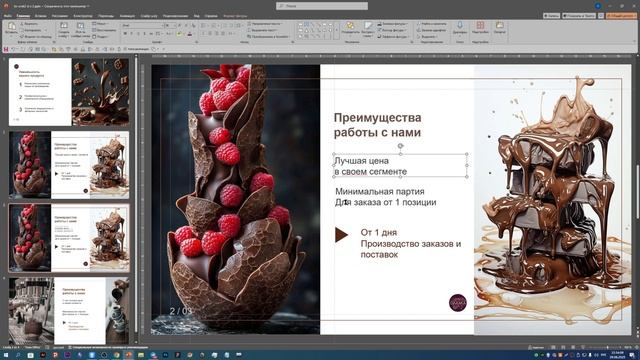Toggle Strikethrough formatting

click(151, 33)
